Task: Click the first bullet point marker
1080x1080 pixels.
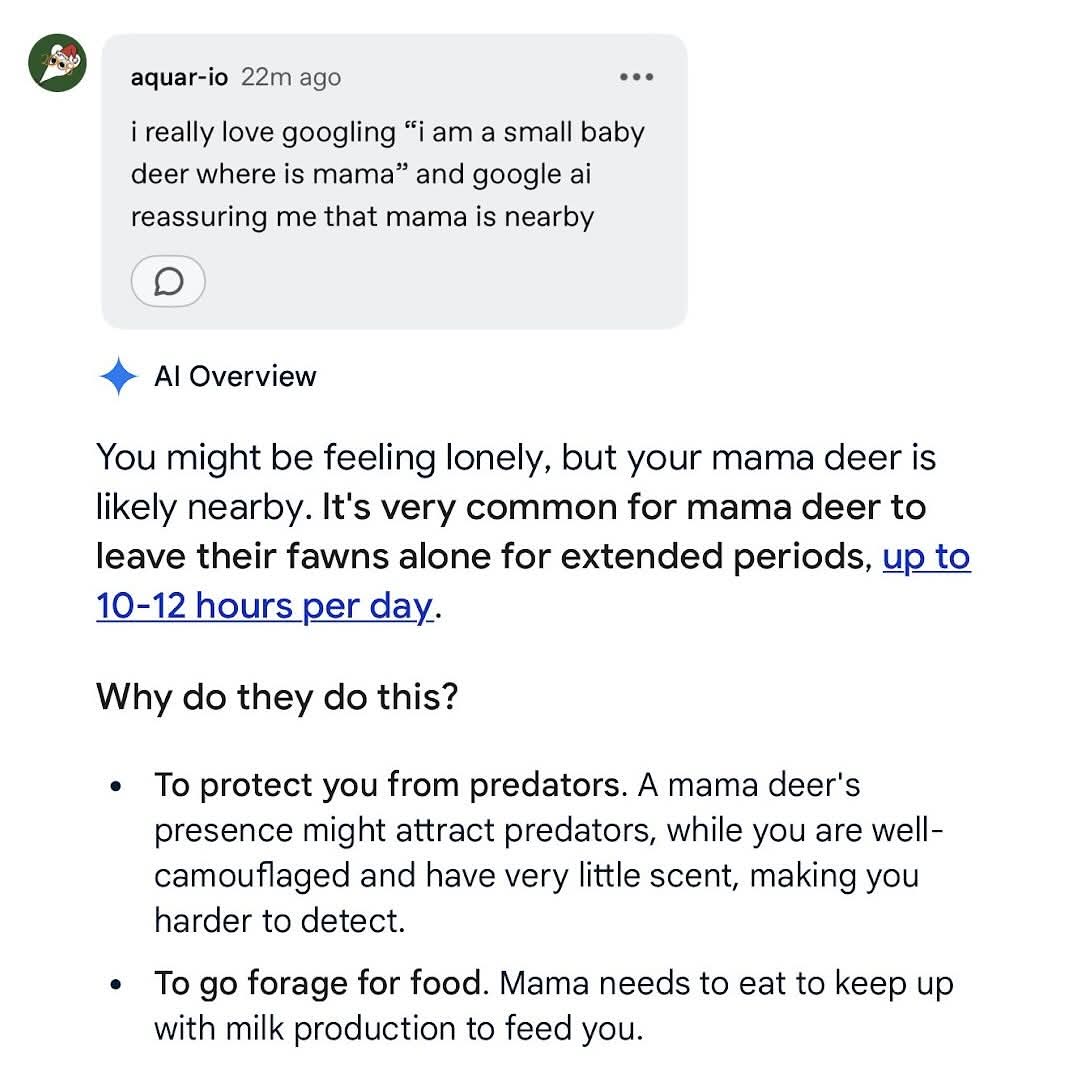Action: pyautogui.click(x=116, y=785)
